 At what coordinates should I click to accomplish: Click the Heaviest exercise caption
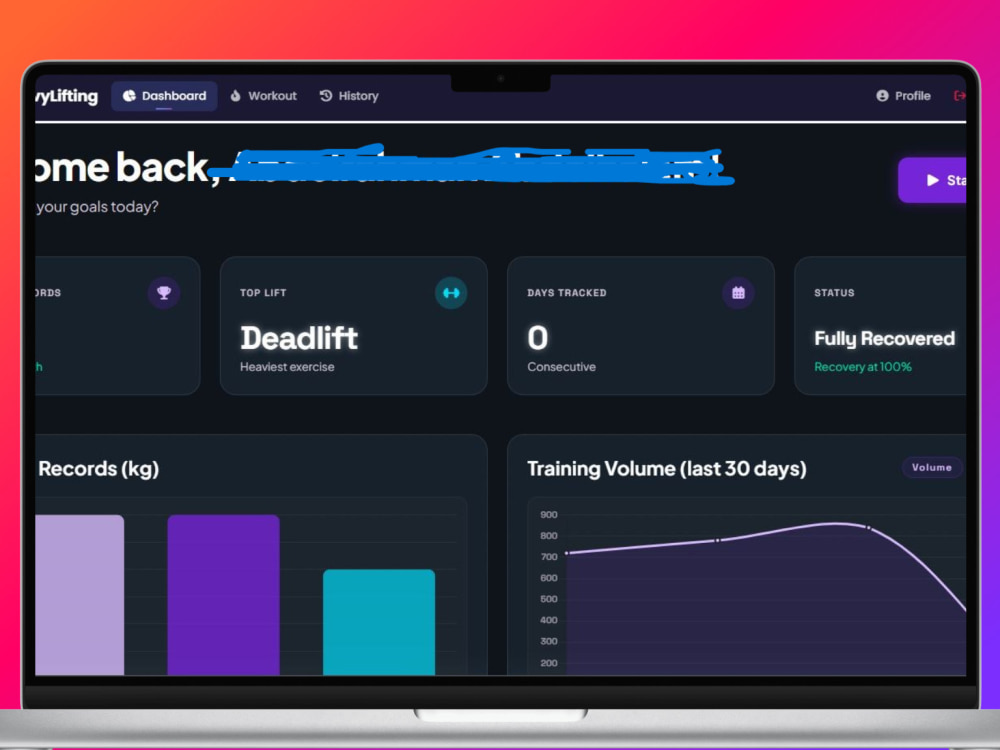[287, 367]
